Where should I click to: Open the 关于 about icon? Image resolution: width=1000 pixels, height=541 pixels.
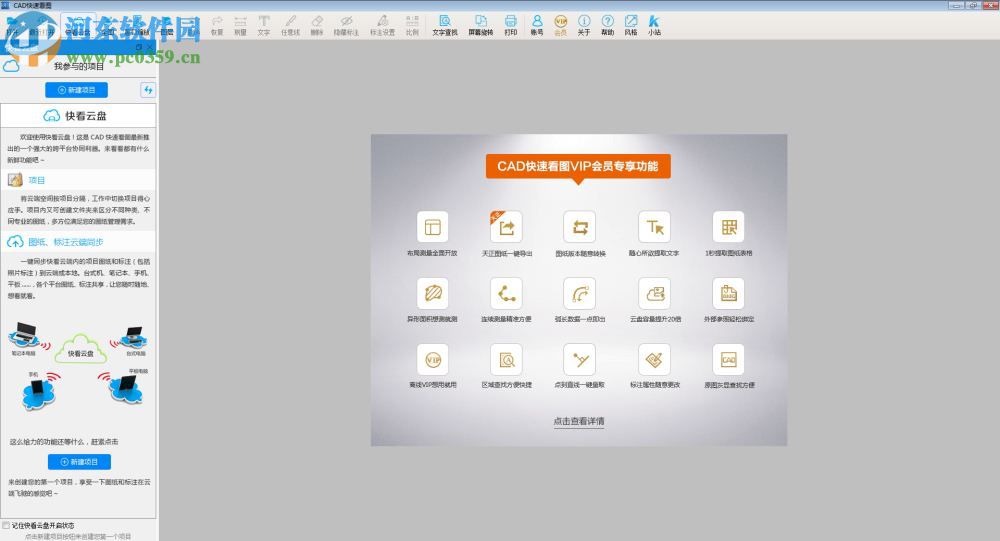584,26
